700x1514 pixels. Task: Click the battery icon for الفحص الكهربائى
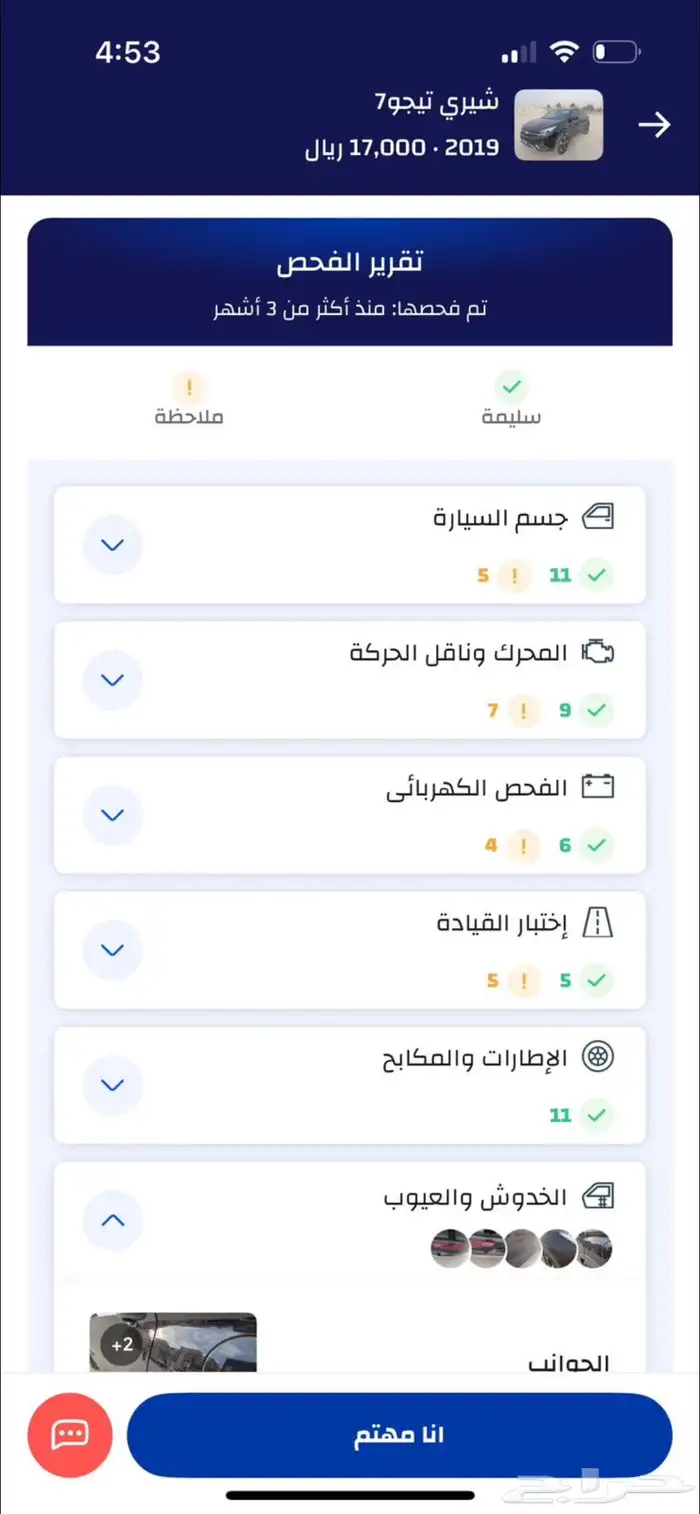pos(599,787)
